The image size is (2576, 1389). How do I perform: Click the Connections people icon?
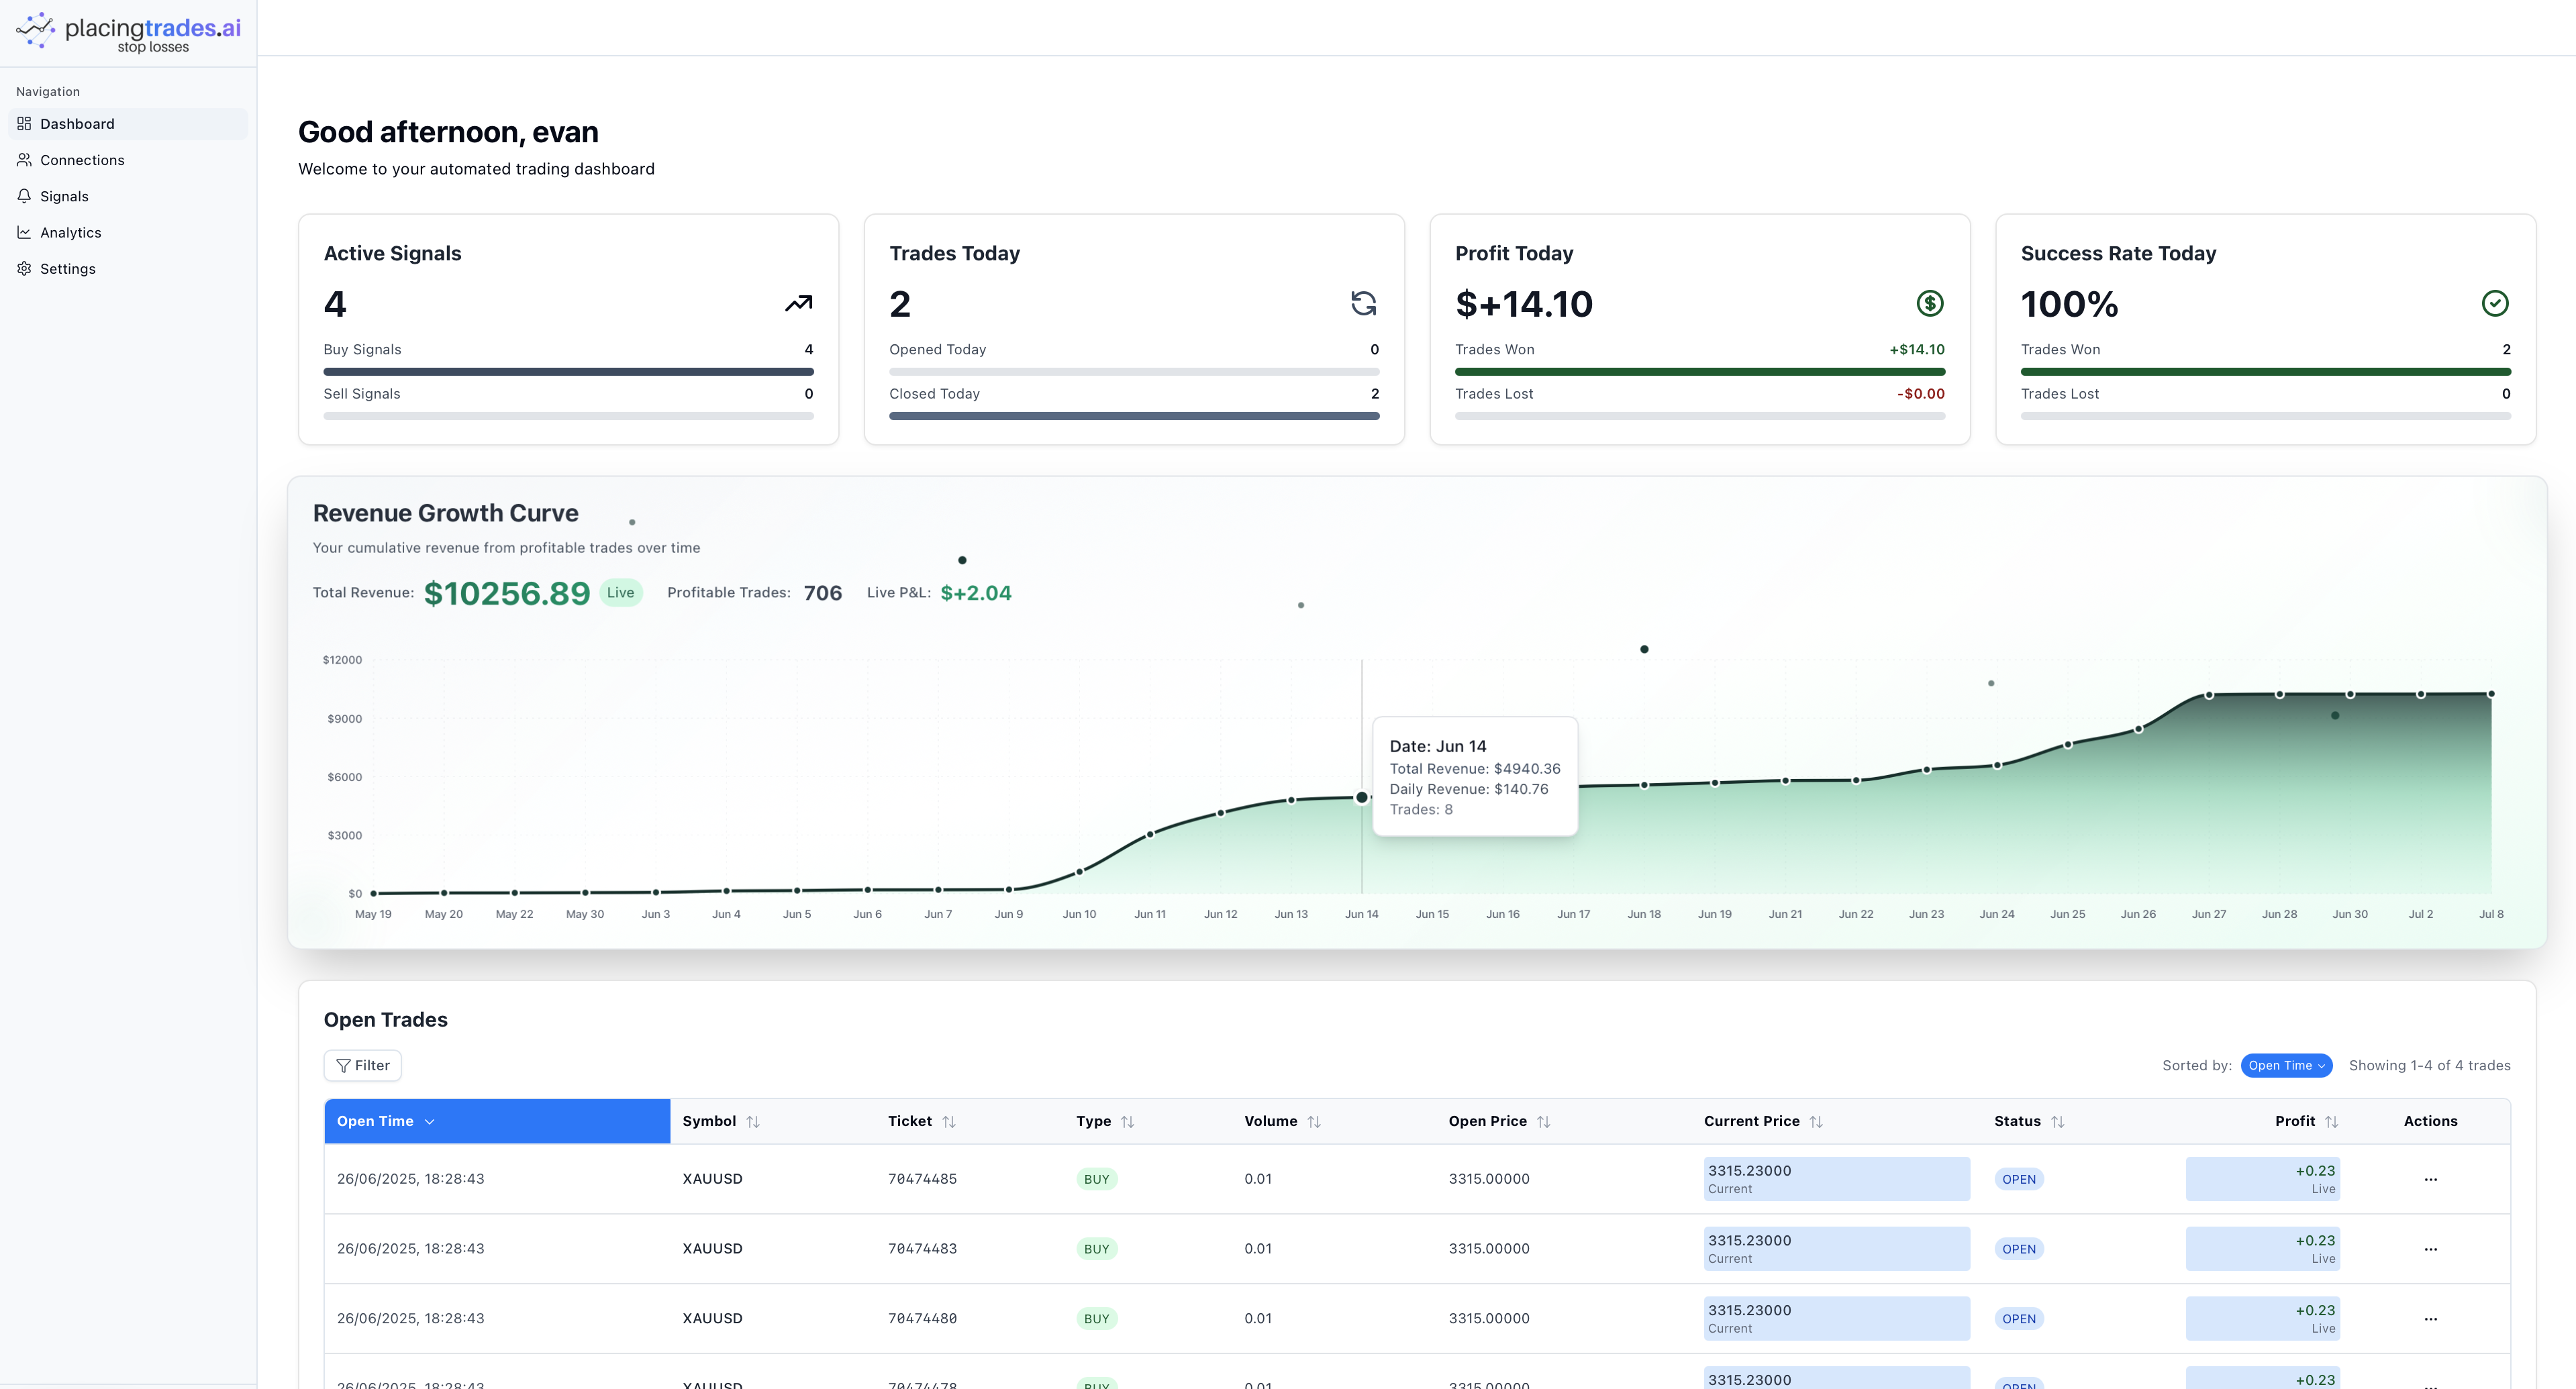click(x=24, y=160)
